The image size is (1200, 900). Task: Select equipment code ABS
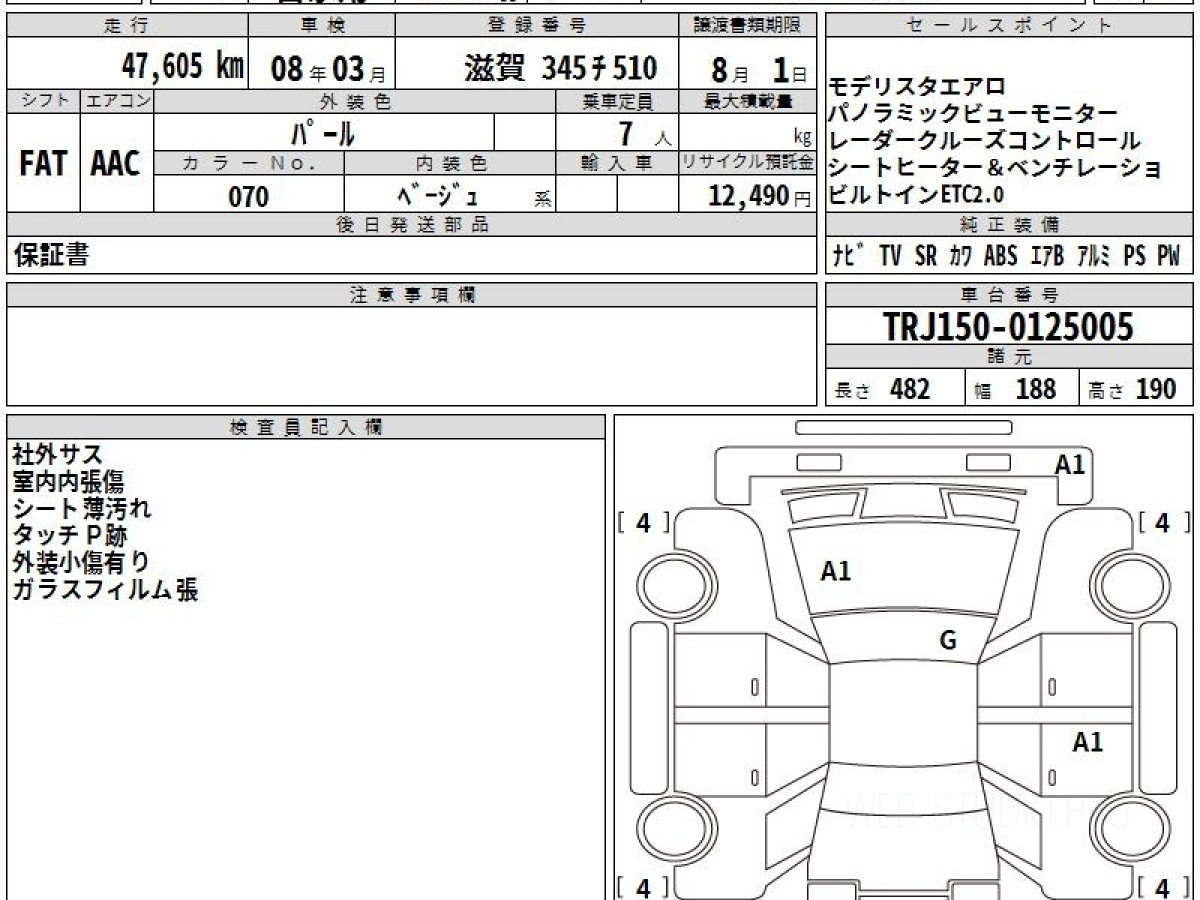coord(1000,256)
